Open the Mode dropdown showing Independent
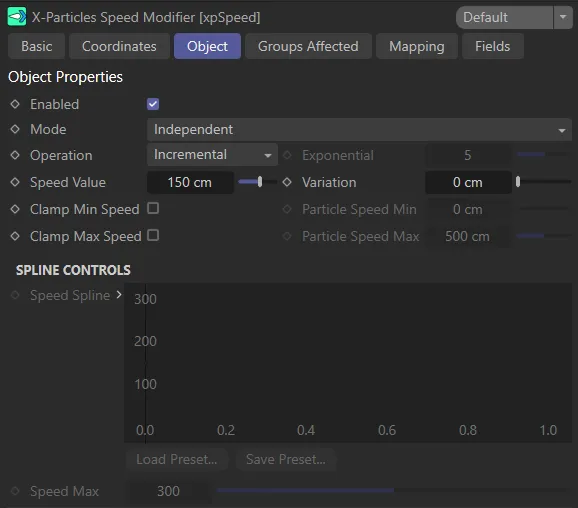Image resolution: width=578 pixels, height=508 pixels. pos(359,129)
